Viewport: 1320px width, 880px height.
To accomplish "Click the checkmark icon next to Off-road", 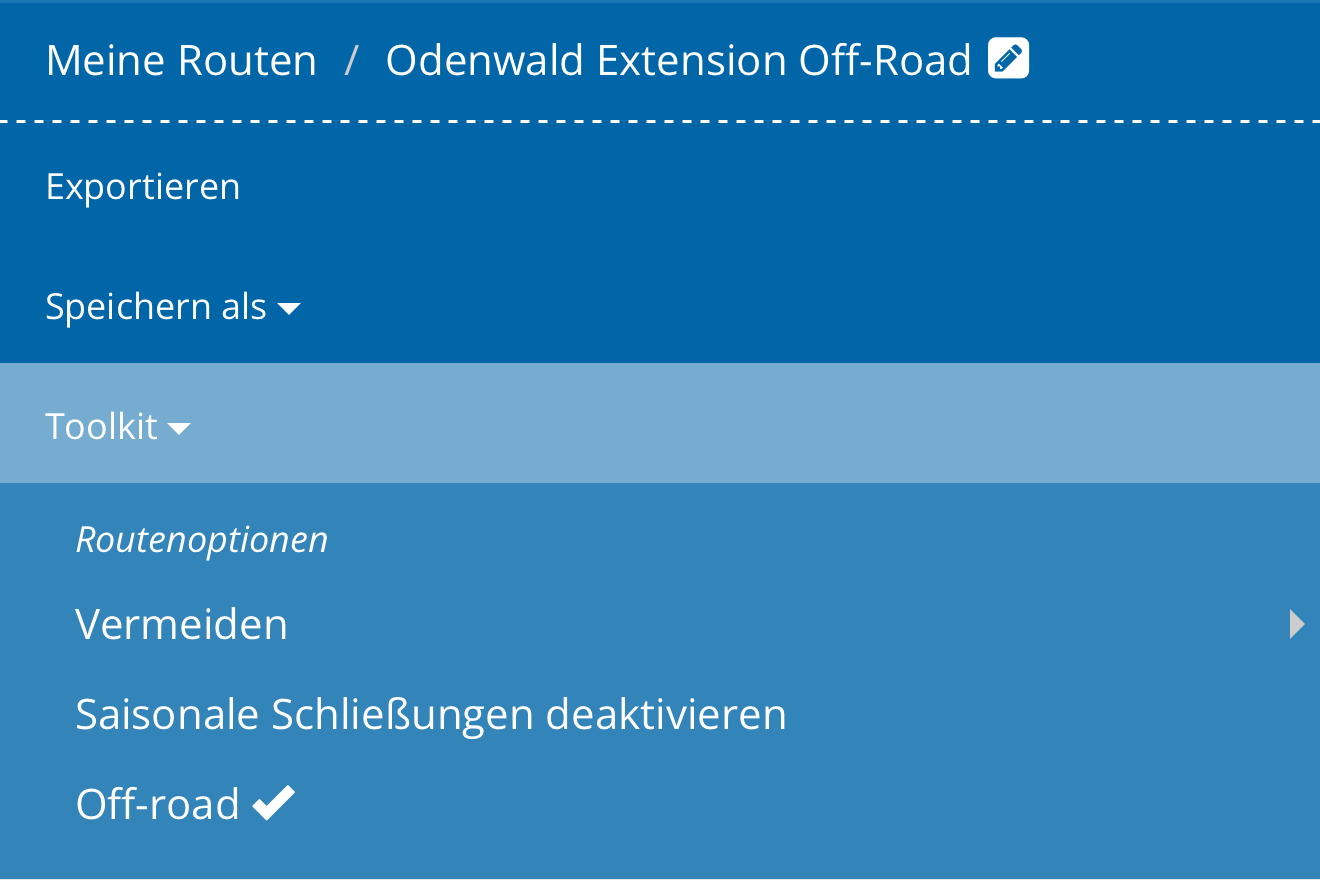I will pos(273,803).
